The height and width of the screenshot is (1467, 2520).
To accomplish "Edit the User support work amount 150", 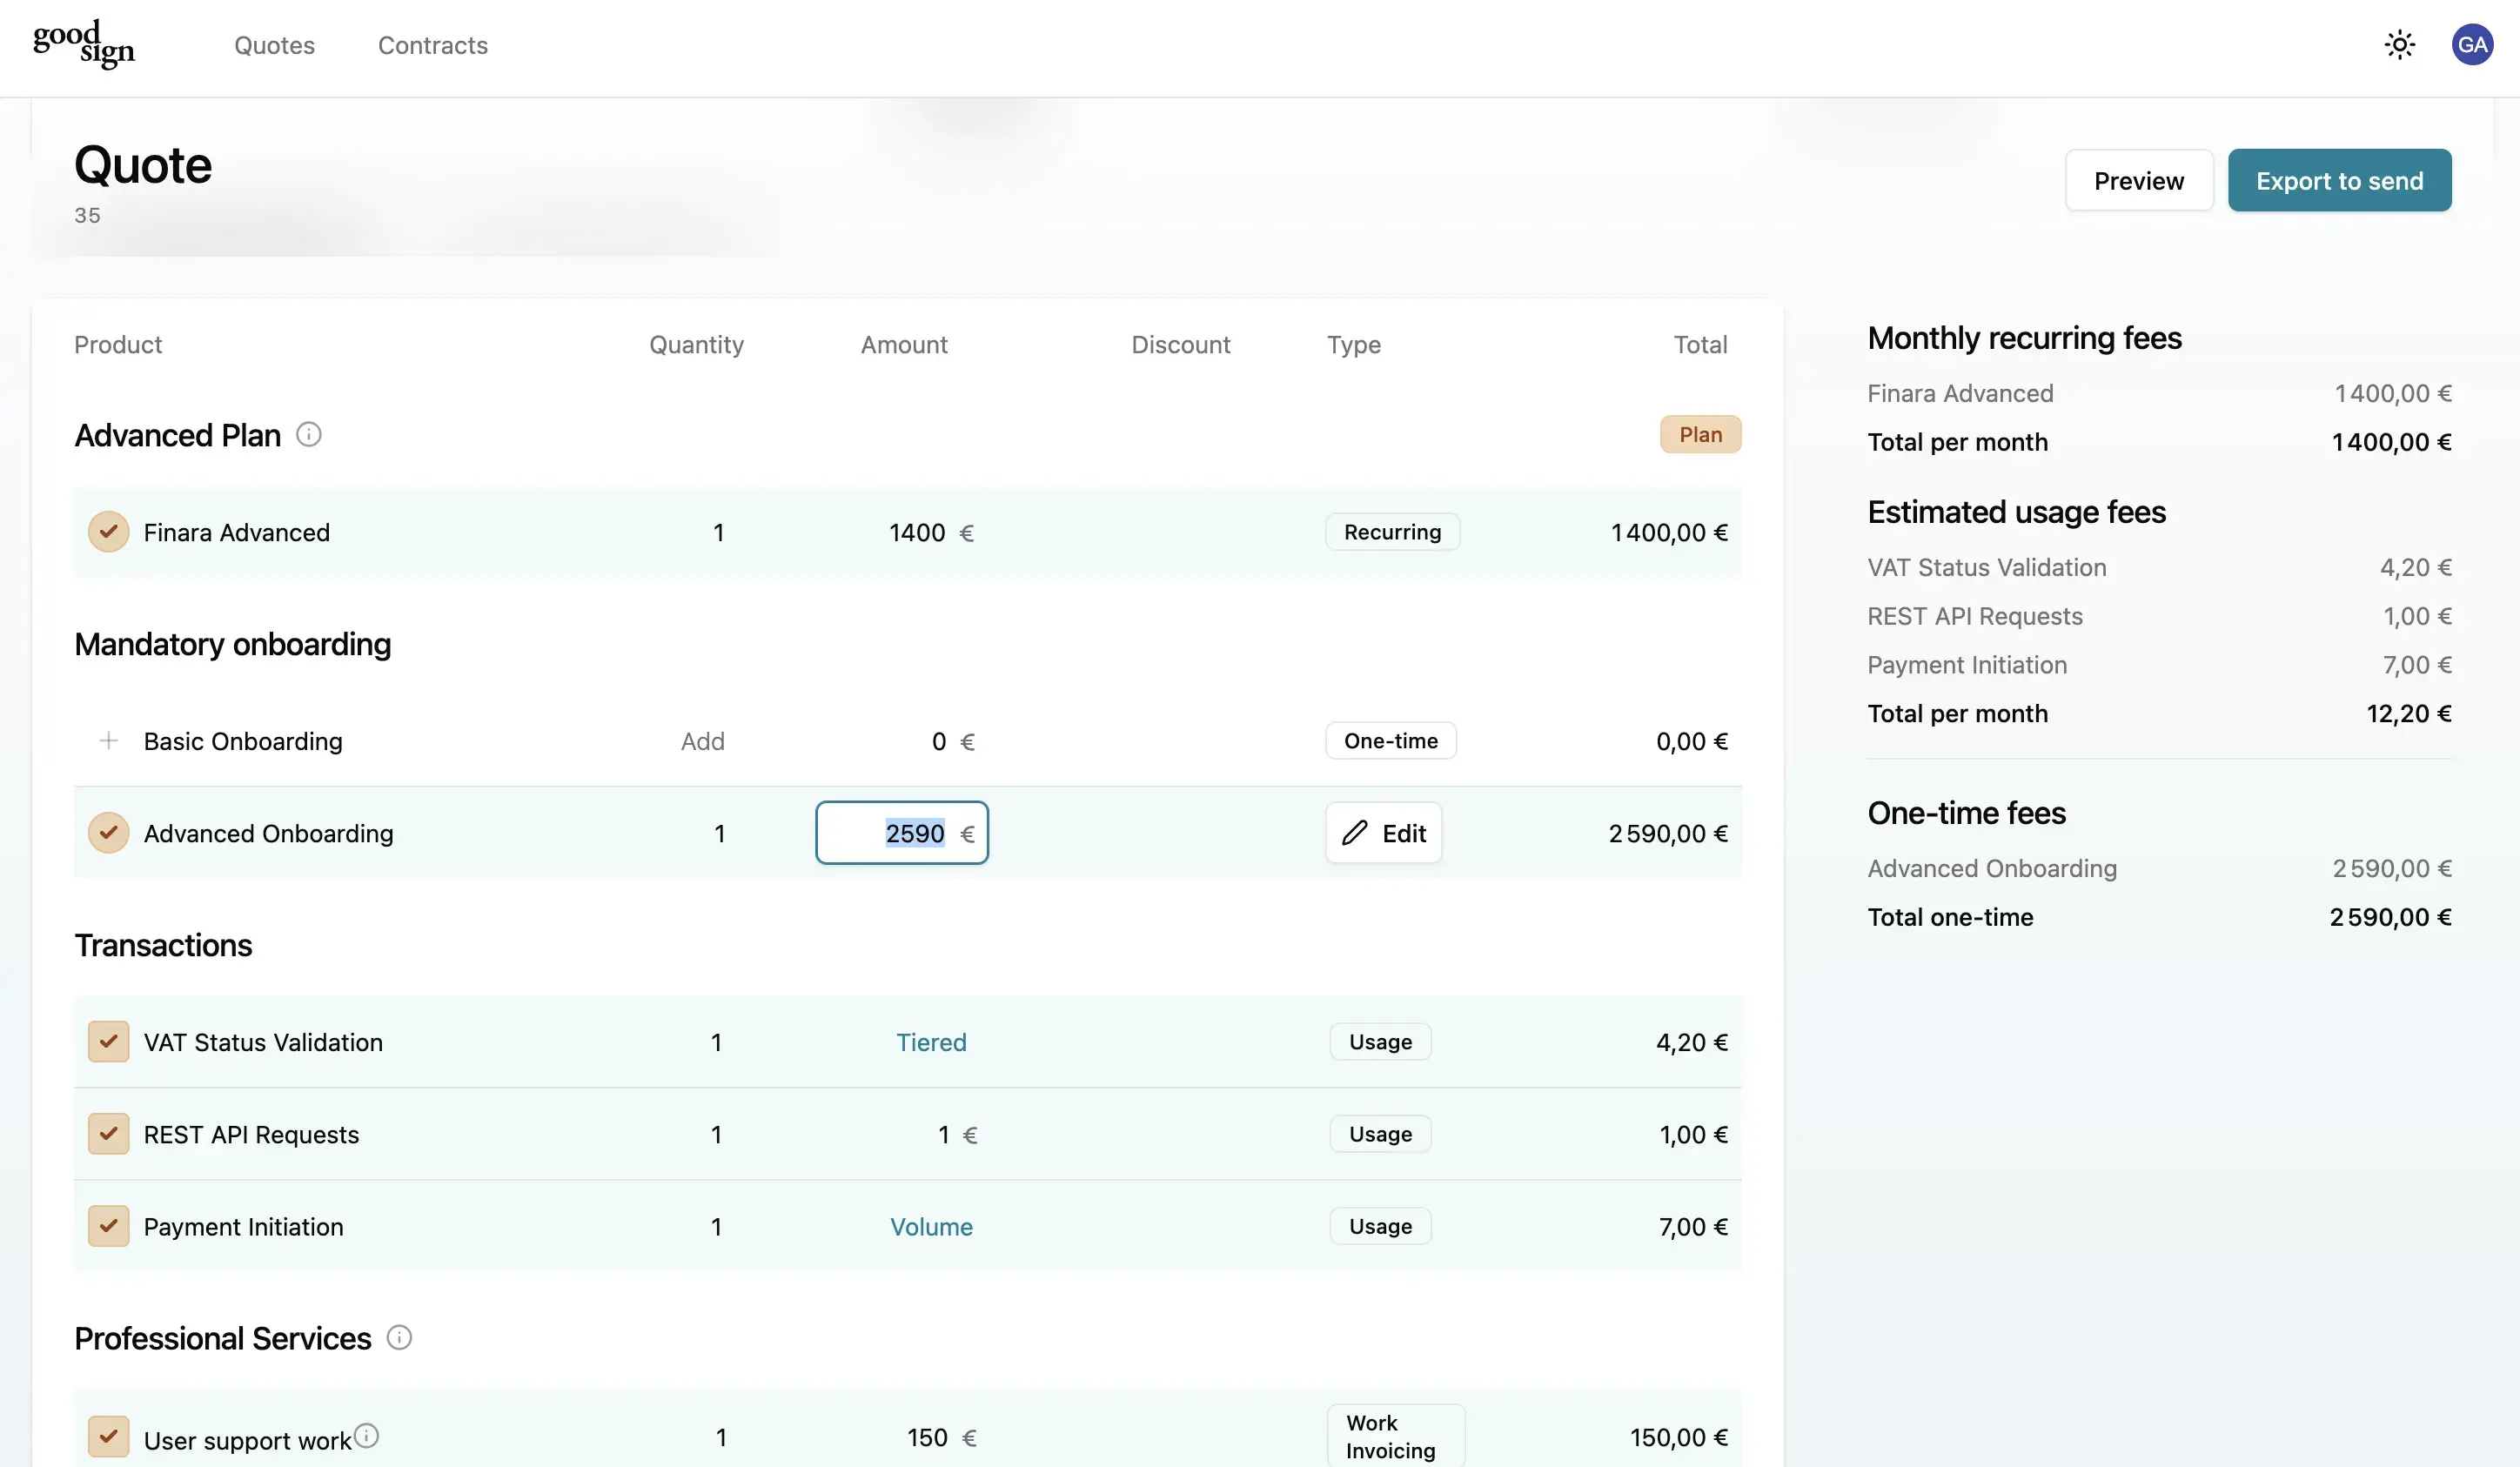I will (927, 1438).
